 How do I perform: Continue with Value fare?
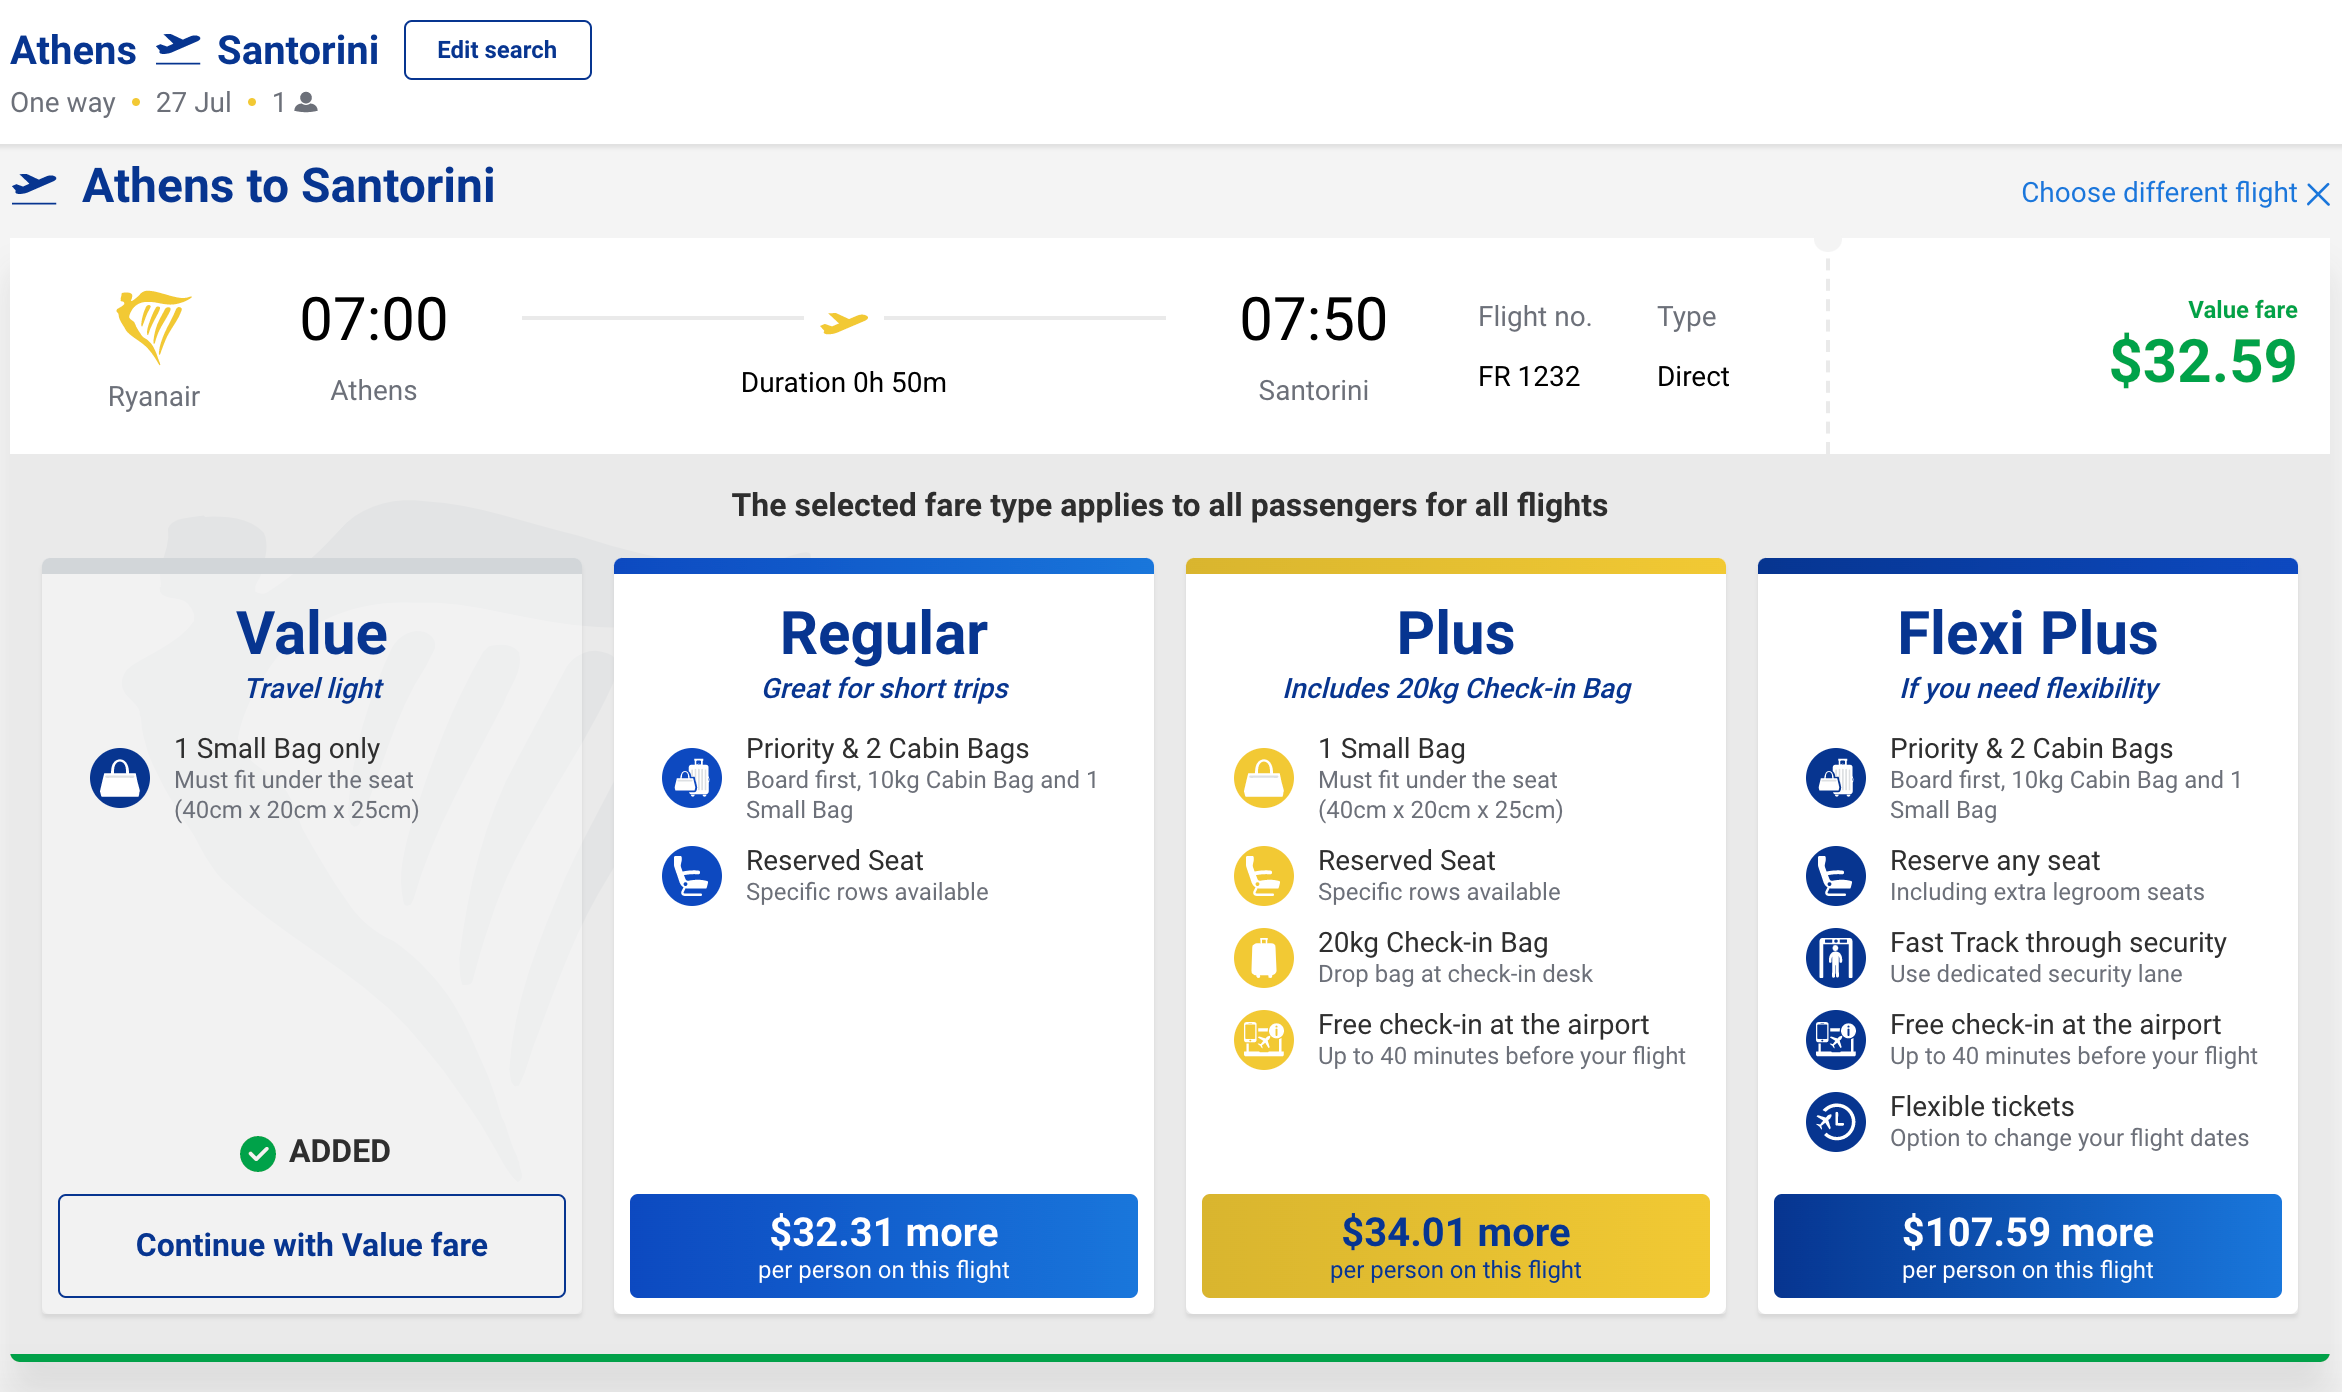pos(312,1245)
